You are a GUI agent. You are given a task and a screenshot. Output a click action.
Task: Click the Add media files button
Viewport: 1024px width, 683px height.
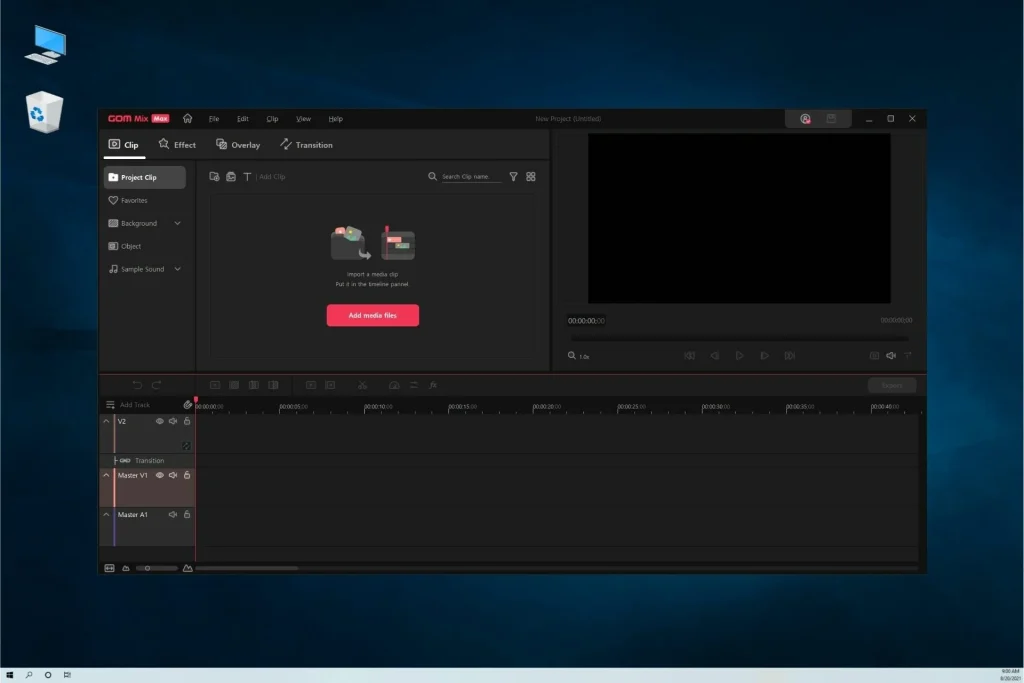pyautogui.click(x=372, y=315)
